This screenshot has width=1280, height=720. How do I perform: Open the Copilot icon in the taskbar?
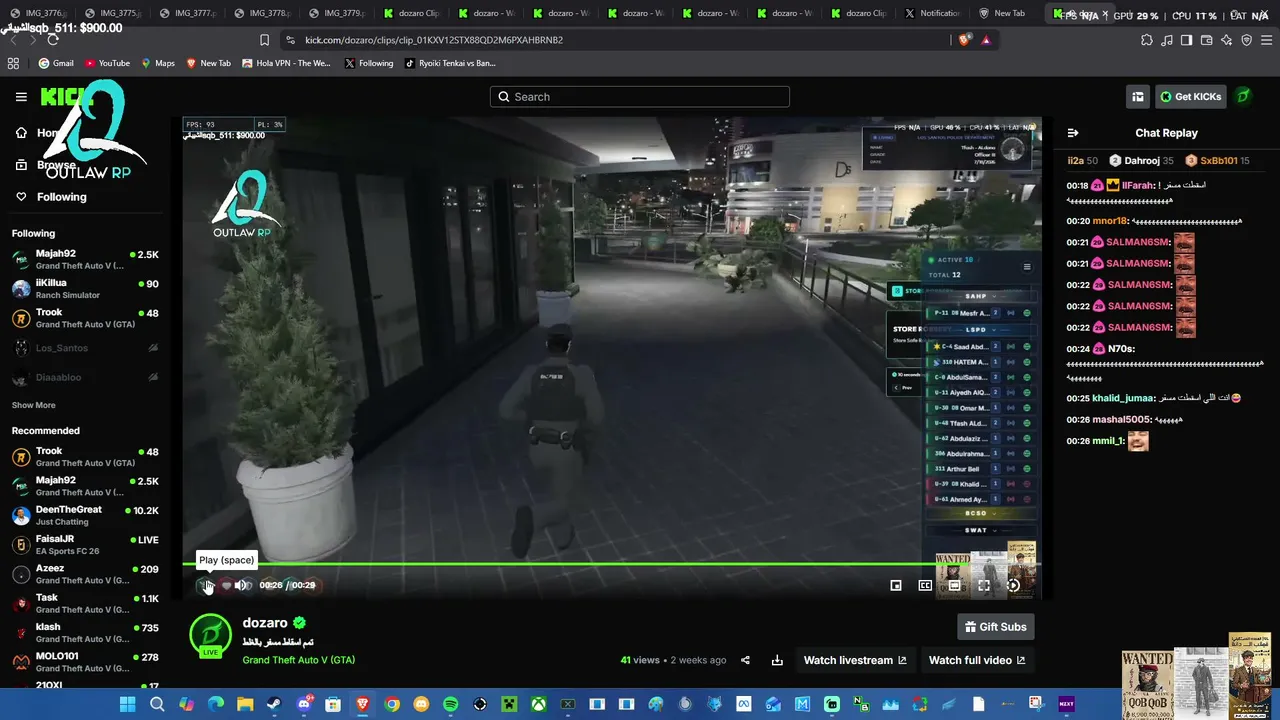(x=186, y=704)
